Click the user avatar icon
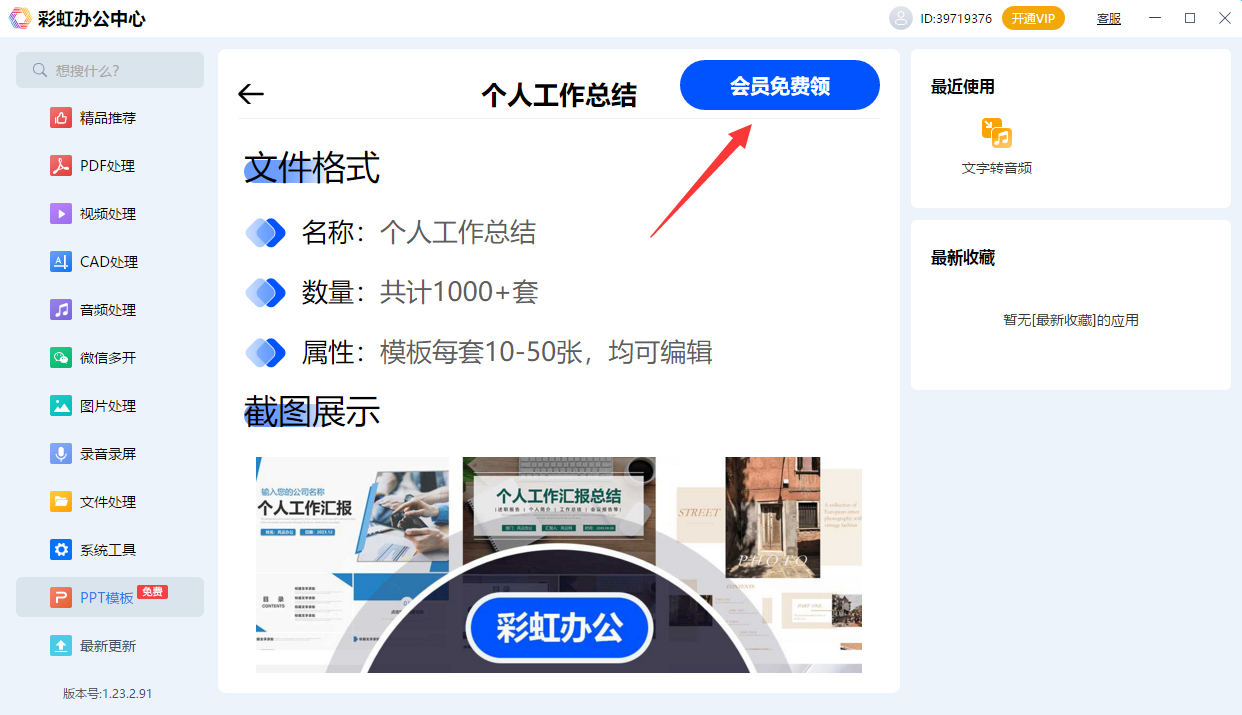 coord(901,18)
